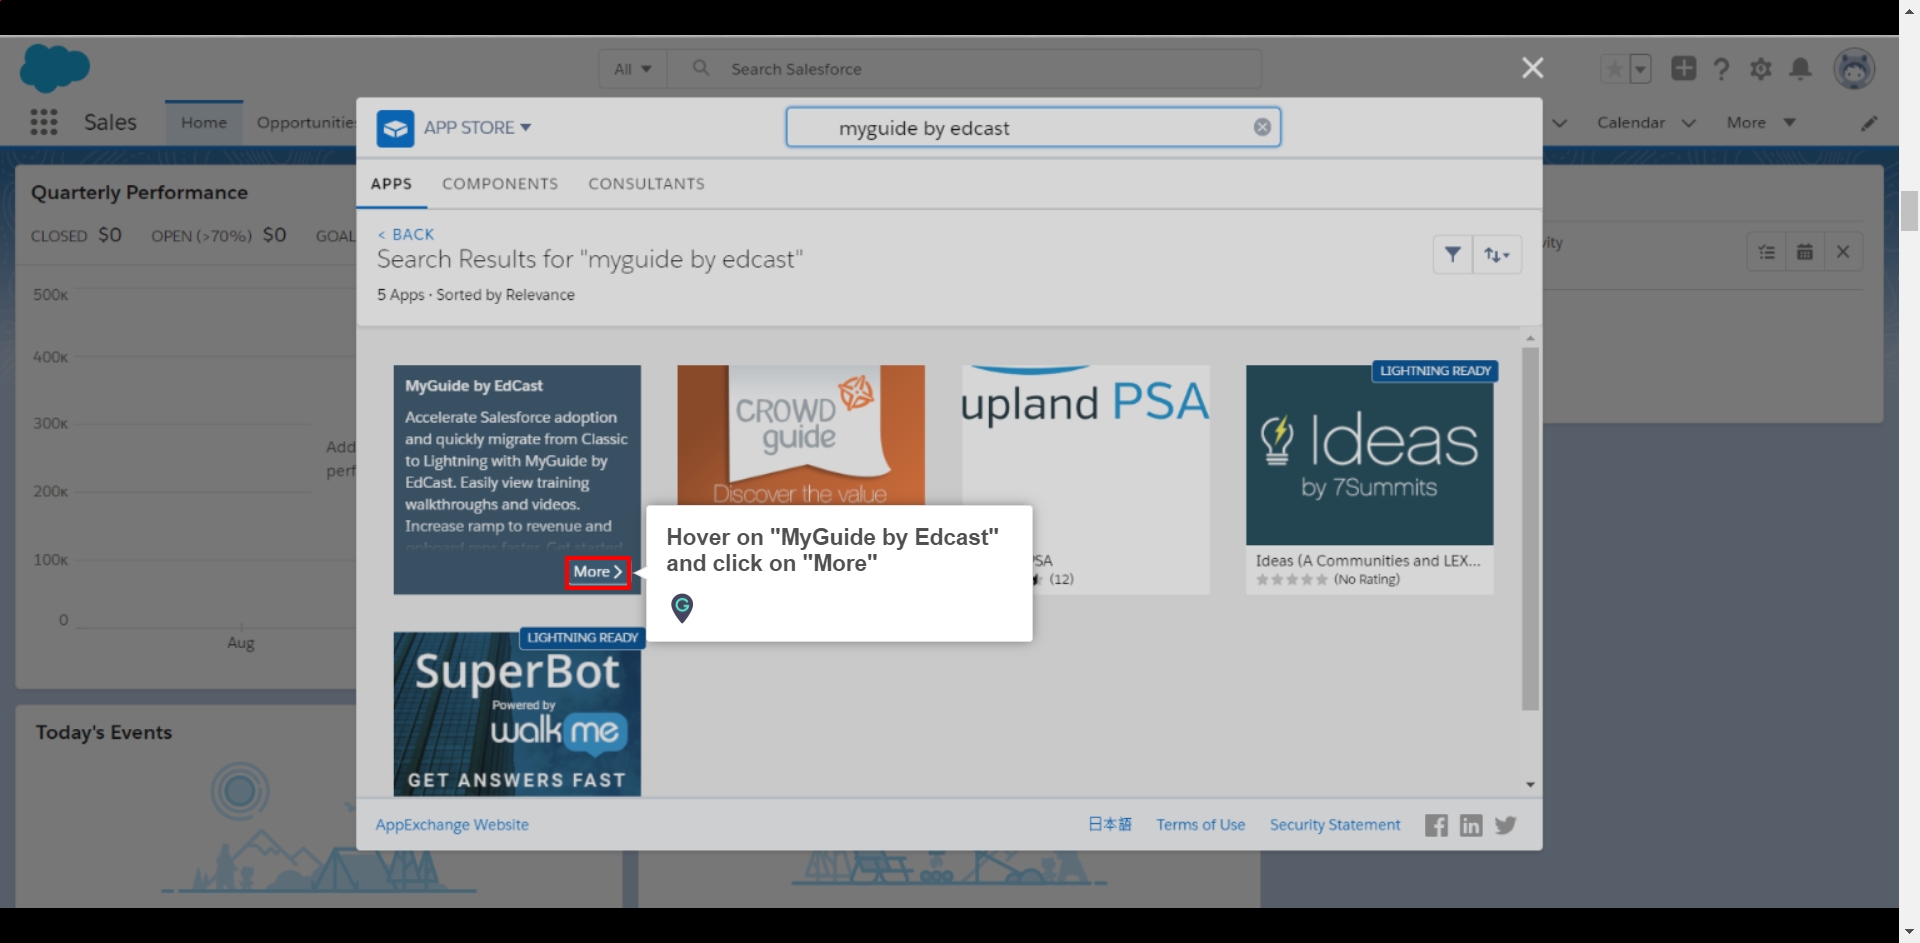Open the CROWD guide app card
This screenshot has width=1920, height=943.
pos(801,435)
